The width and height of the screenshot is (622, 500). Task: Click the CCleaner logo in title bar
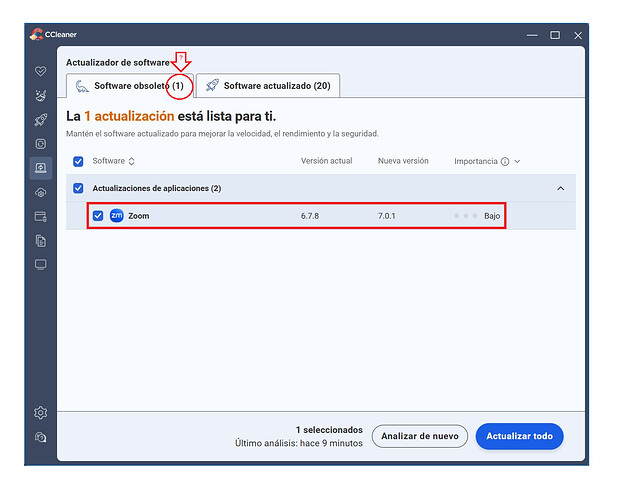(x=36, y=35)
